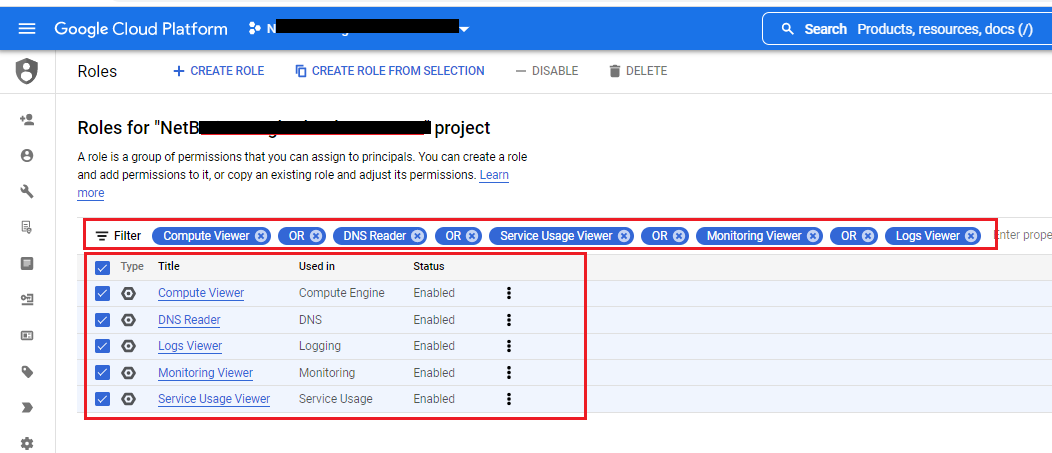The height and width of the screenshot is (453, 1052).
Task: Remove the DNS Reader filter chip
Action: click(x=418, y=236)
